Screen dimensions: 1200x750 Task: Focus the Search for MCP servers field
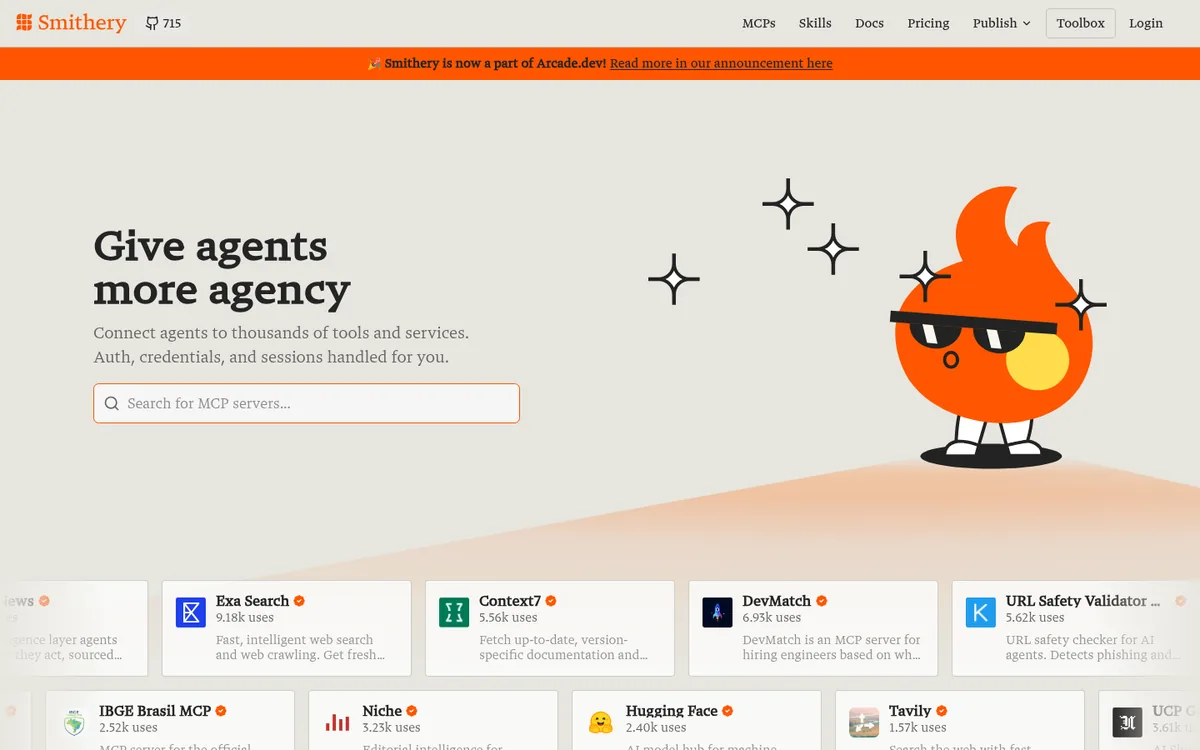click(306, 403)
